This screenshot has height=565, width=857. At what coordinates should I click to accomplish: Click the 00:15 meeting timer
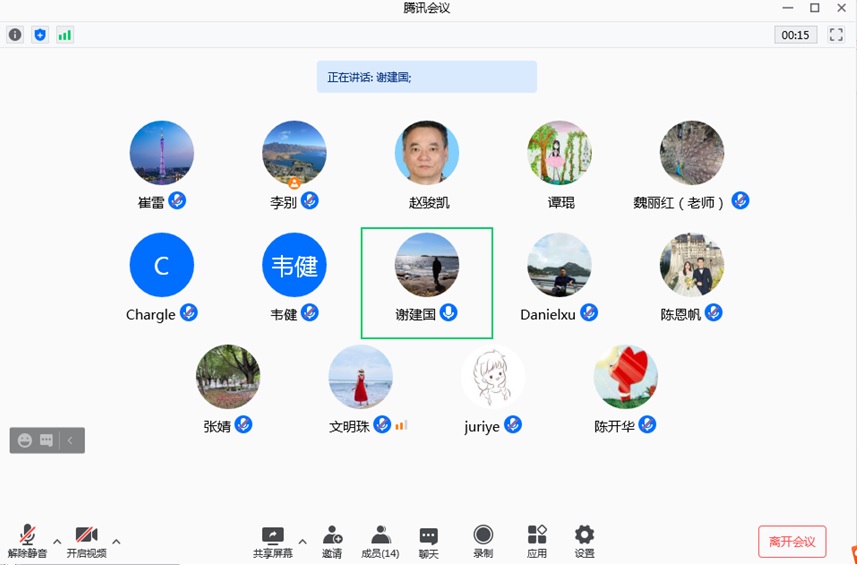[x=795, y=35]
